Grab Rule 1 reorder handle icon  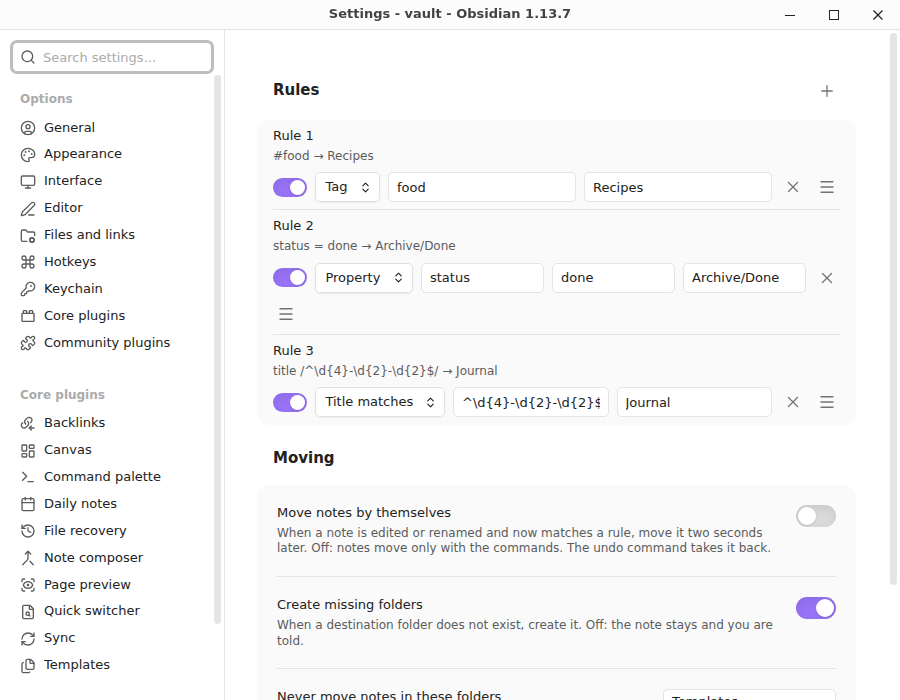(827, 187)
